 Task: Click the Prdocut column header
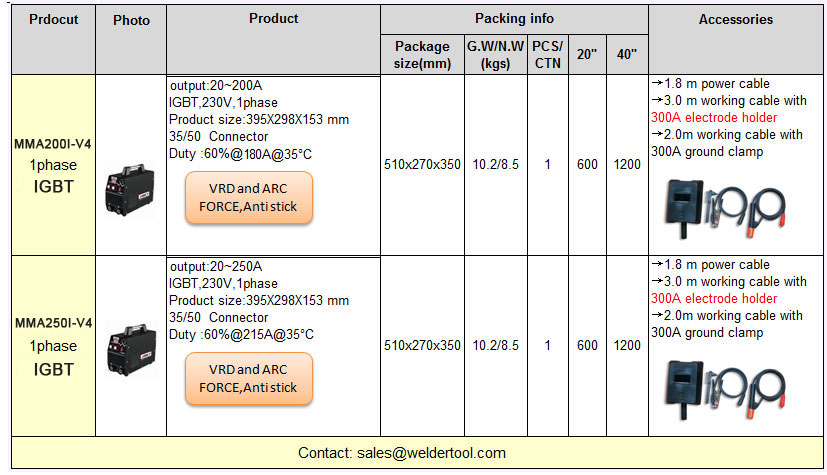54,21
